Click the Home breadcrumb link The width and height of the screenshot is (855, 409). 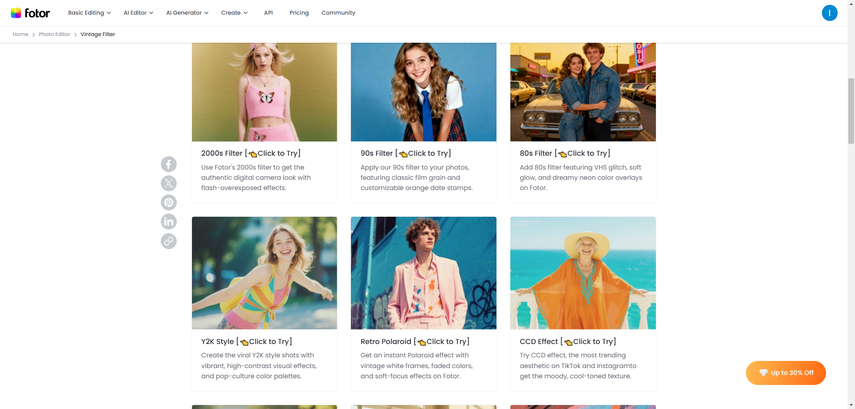click(20, 34)
